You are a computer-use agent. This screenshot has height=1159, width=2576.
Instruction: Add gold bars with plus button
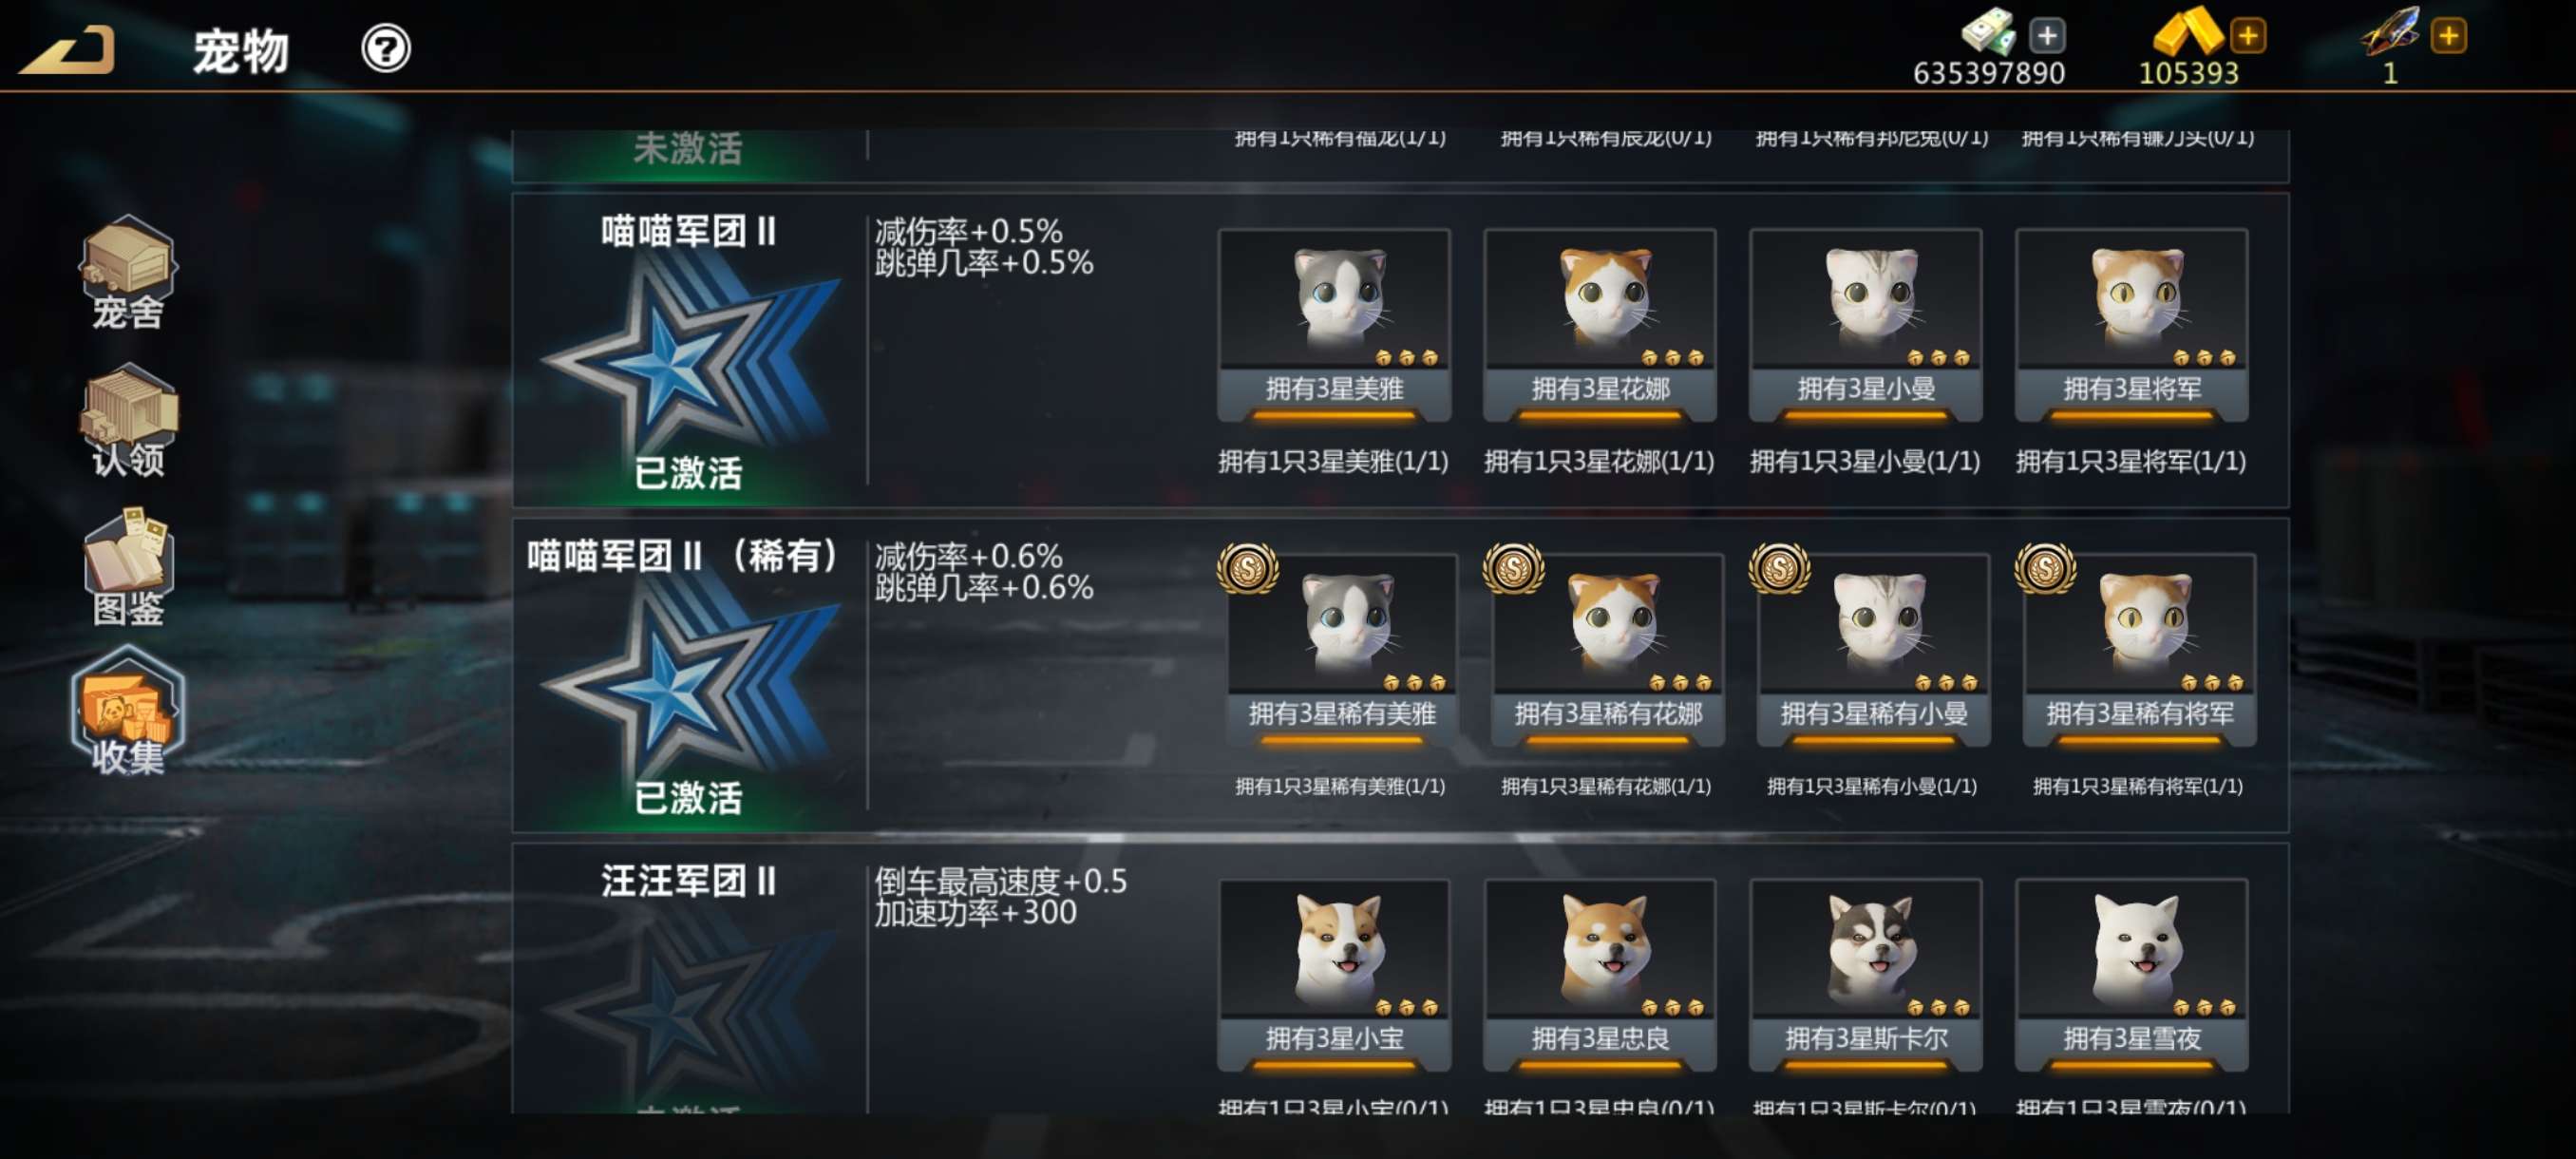click(x=2248, y=36)
